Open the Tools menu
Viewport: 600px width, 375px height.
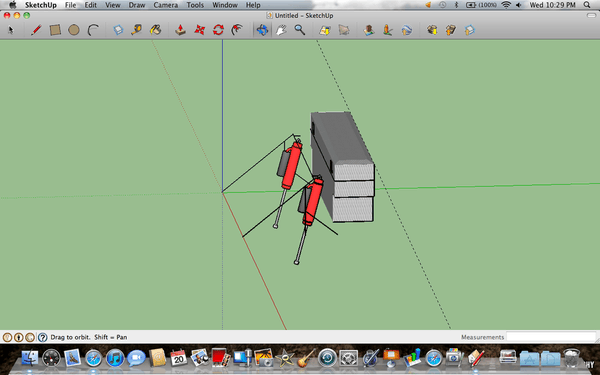(195, 5)
